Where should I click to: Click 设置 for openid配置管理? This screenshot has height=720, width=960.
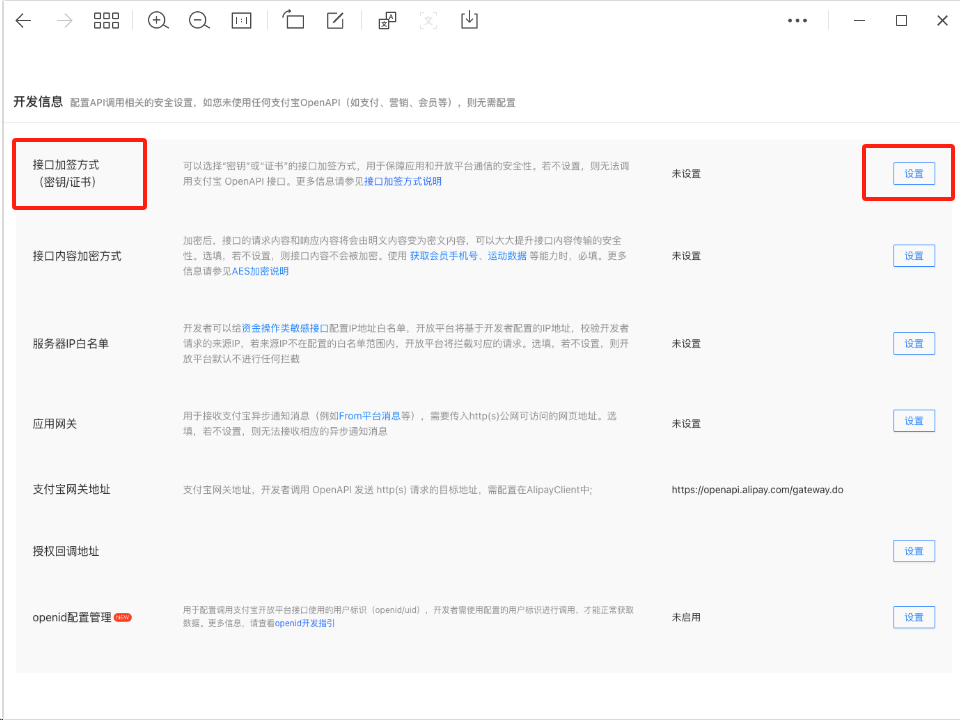(x=913, y=617)
